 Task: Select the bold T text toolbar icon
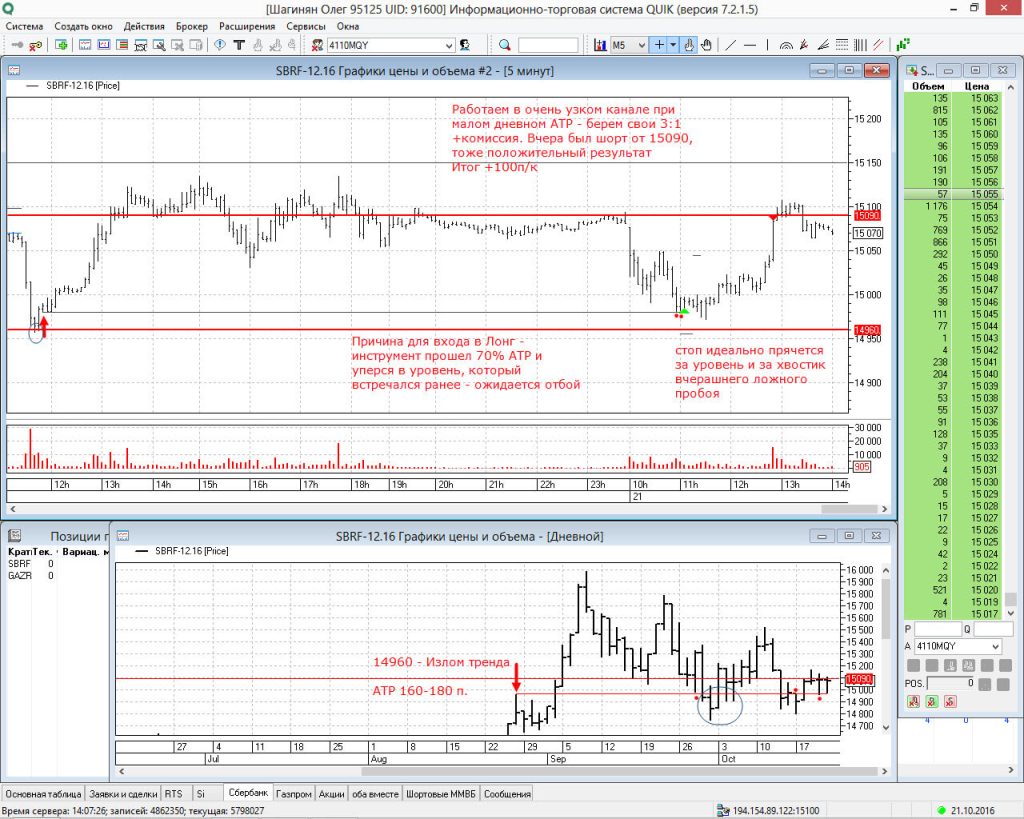pyautogui.click(x=239, y=45)
